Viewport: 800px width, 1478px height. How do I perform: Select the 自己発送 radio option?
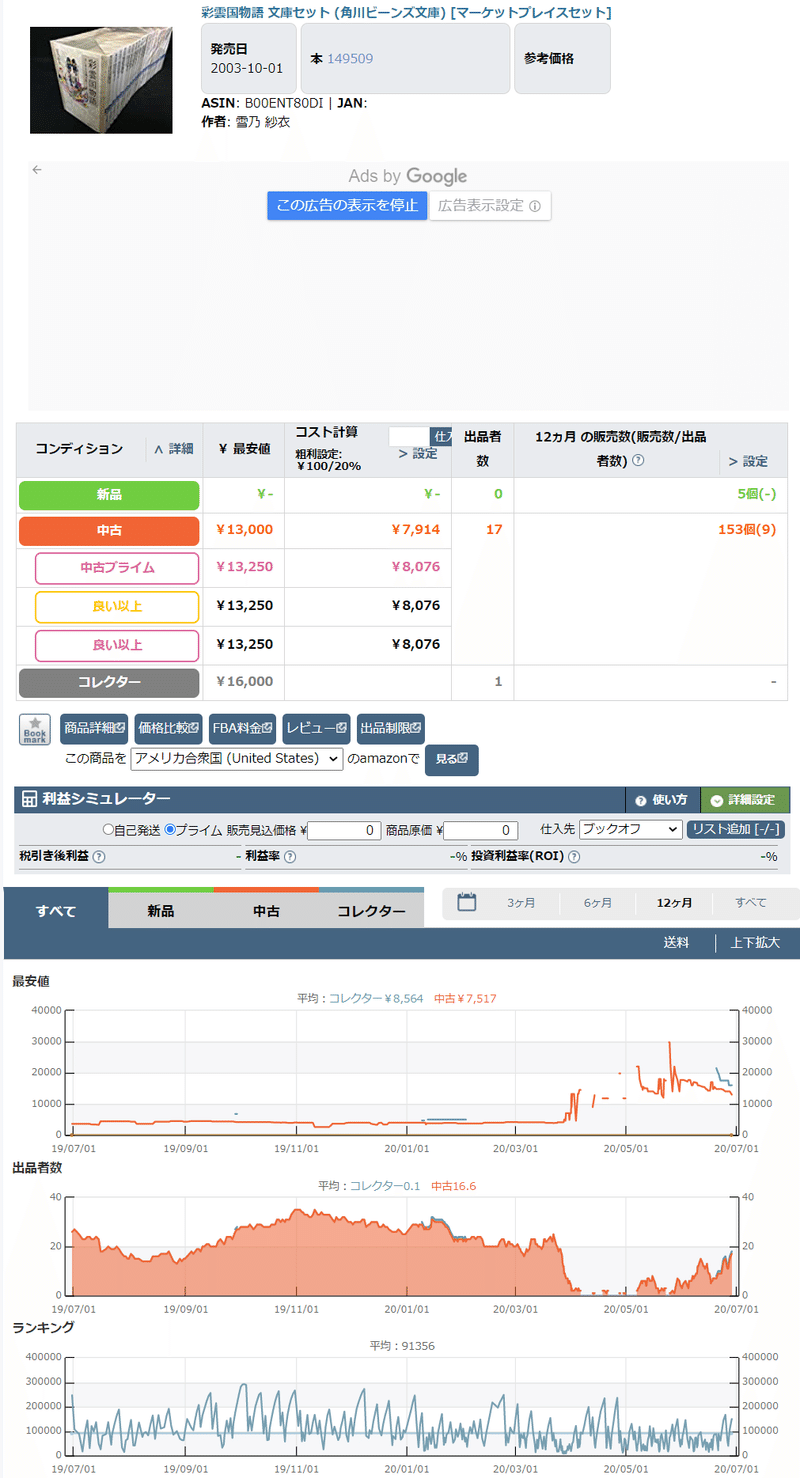click(x=109, y=830)
